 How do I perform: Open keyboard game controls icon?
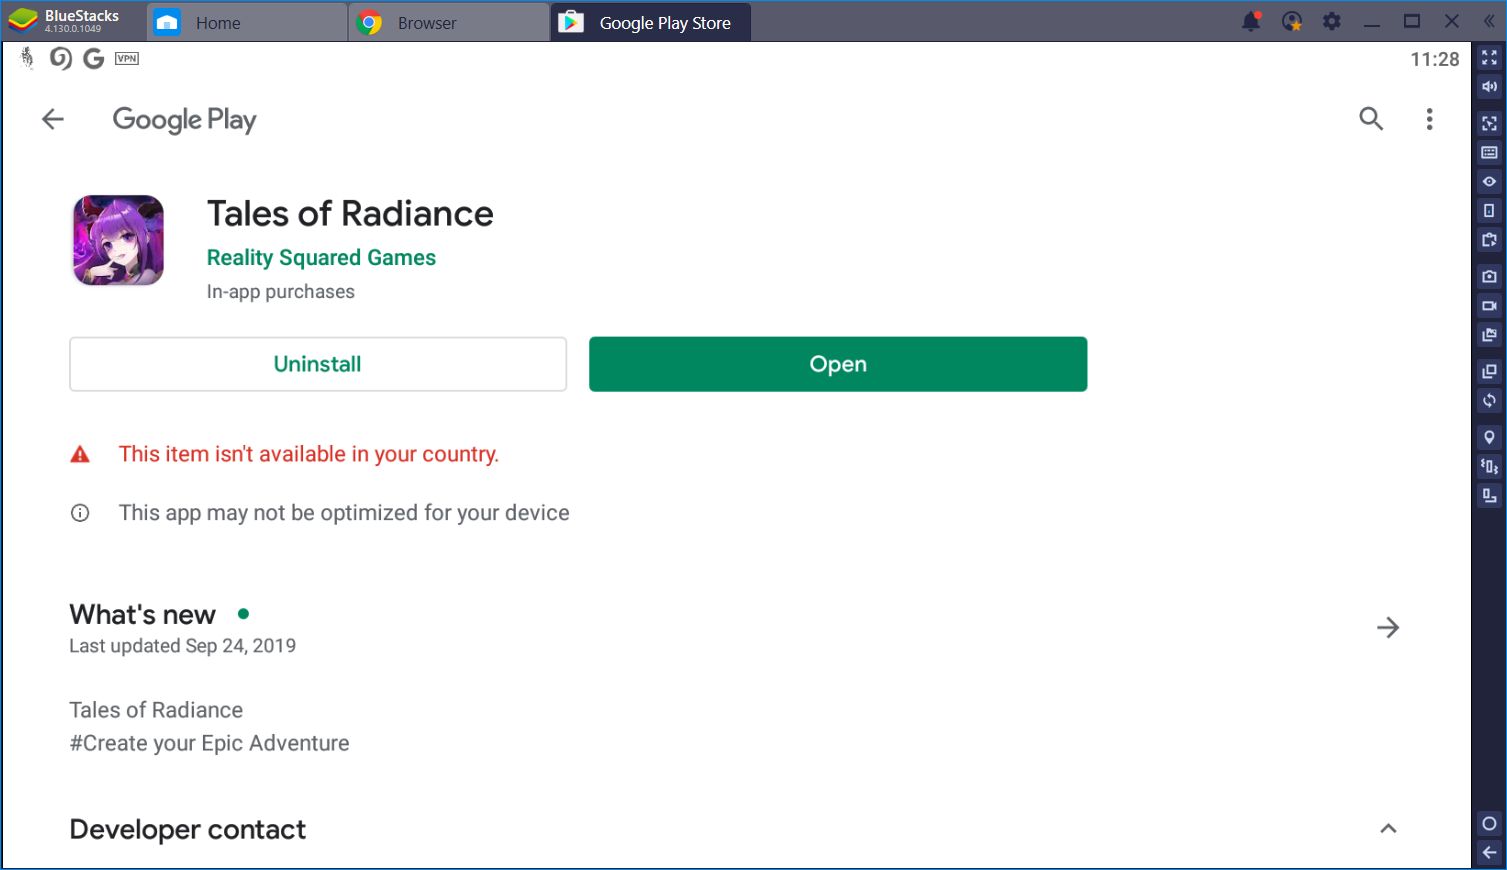tap(1489, 153)
